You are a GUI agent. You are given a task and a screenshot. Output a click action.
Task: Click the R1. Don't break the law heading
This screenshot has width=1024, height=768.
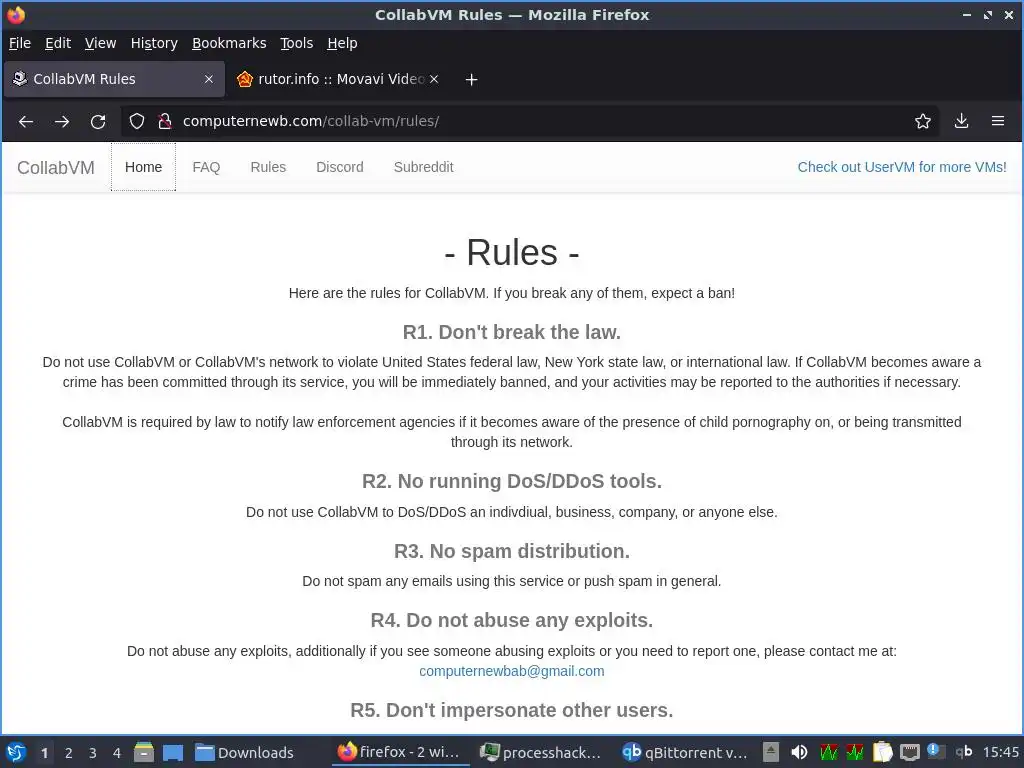point(511,332)
